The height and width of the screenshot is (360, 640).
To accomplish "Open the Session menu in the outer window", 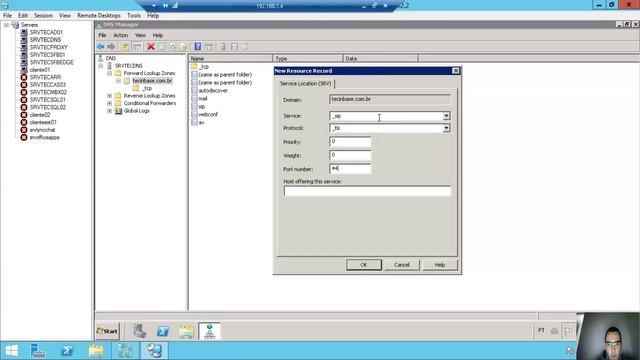I will 43,16.
